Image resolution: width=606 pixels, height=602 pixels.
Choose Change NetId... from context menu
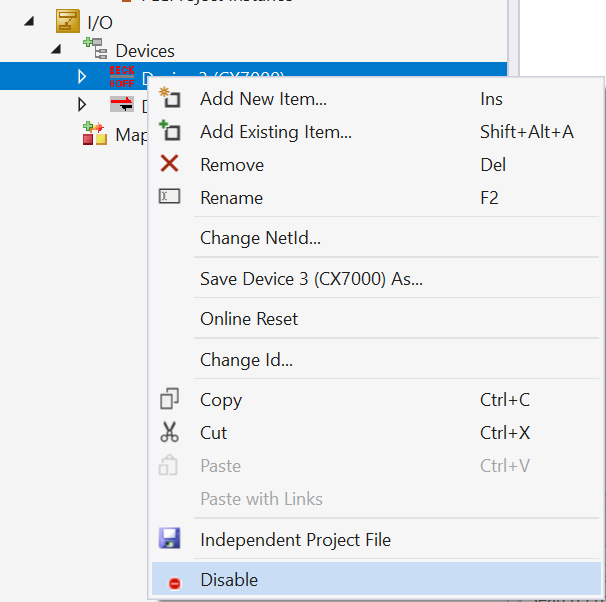click(x=260, y=238)
